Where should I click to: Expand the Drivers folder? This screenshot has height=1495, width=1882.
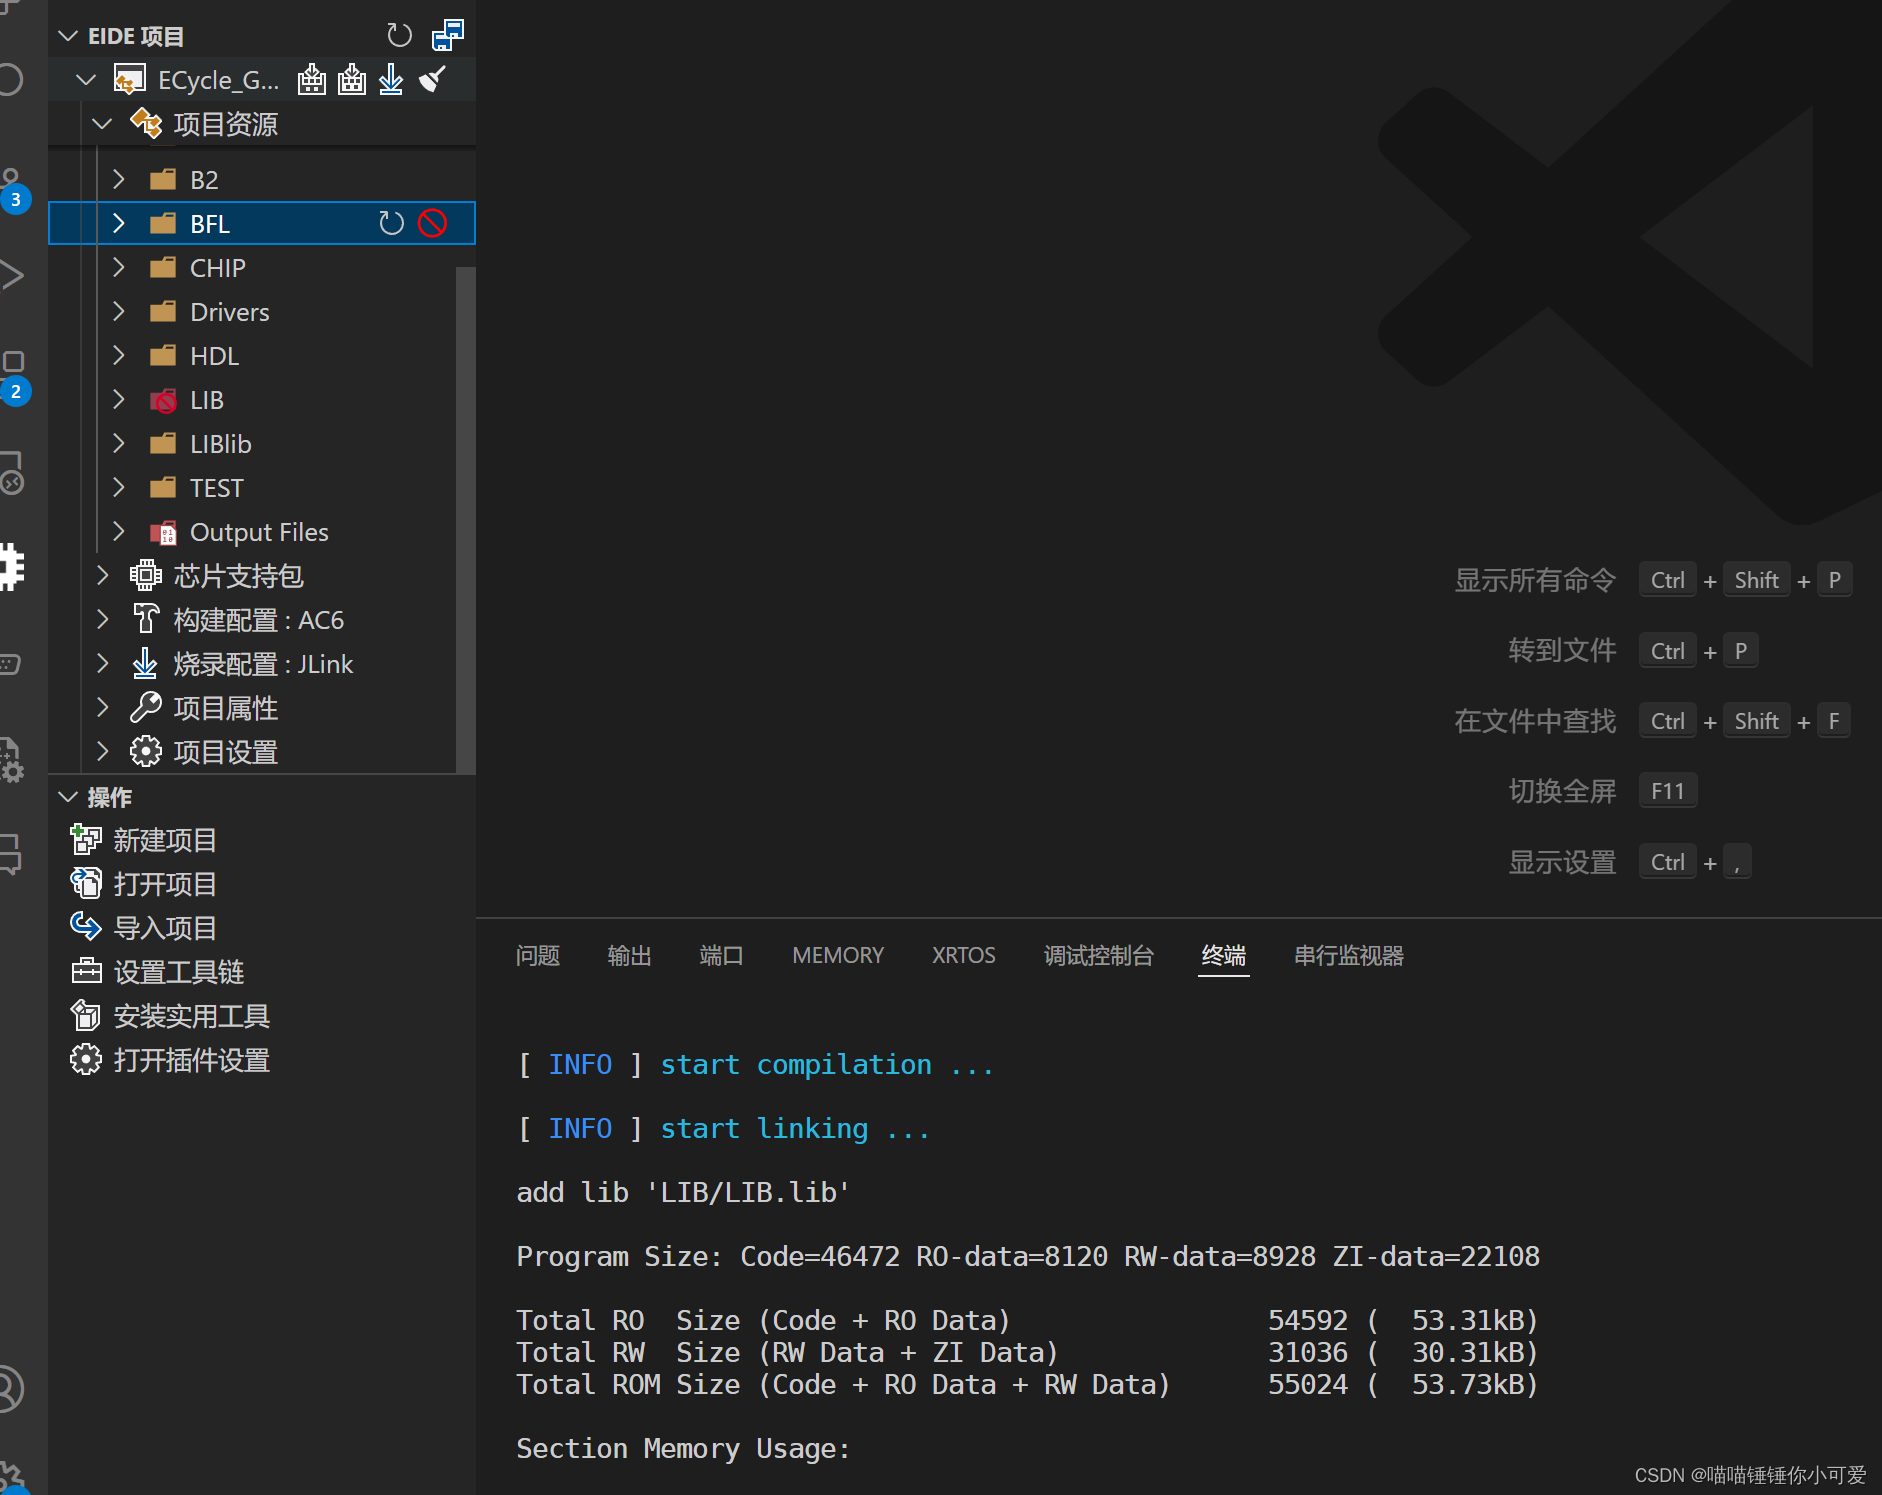point(119,311)
